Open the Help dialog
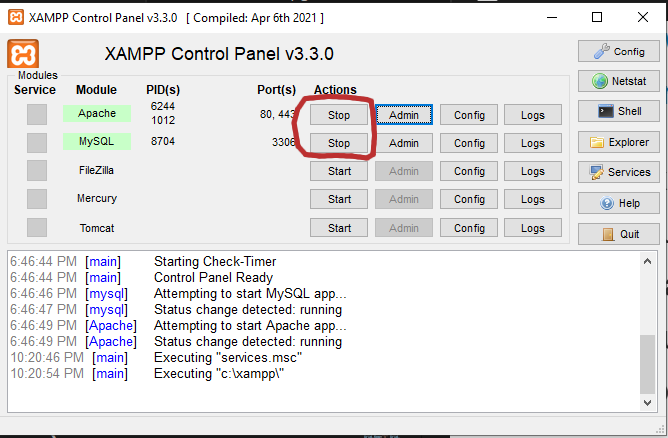 coord(618,203)
